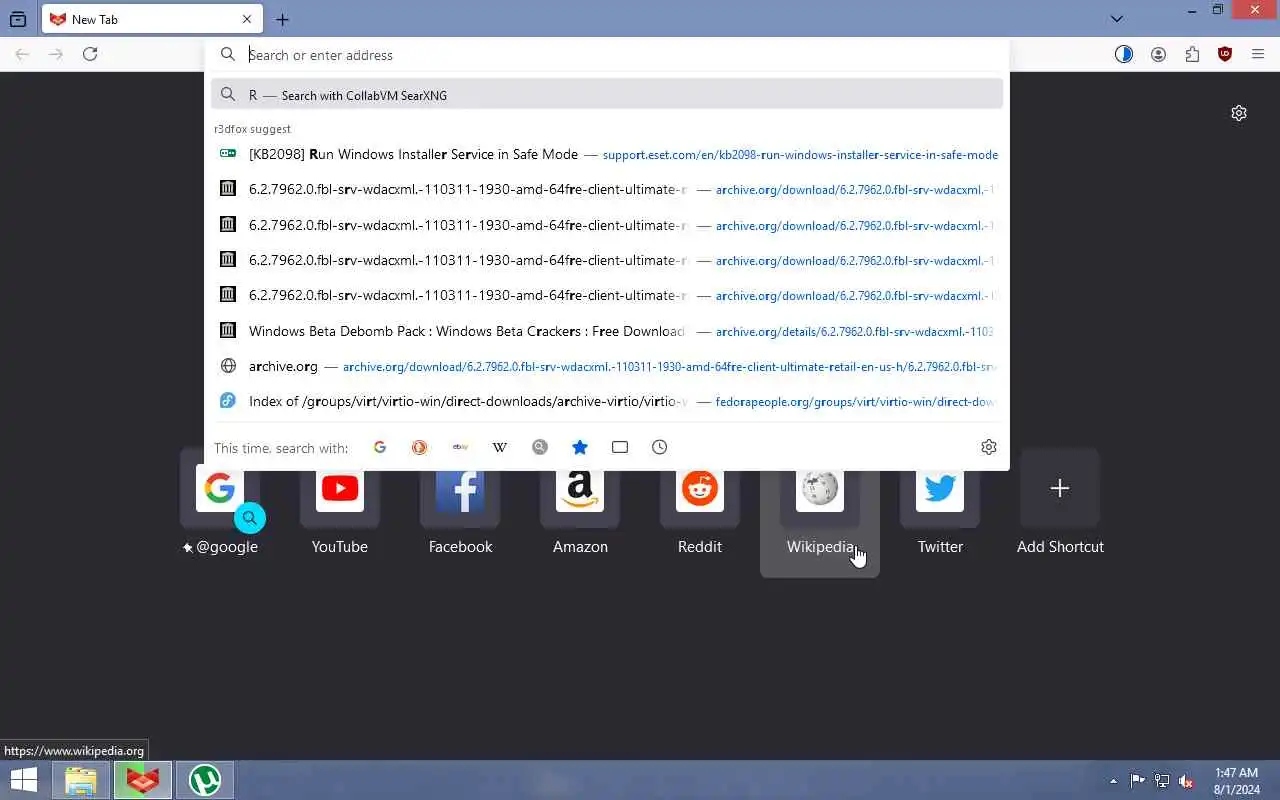Open the account profile icon

(1158, 54)
